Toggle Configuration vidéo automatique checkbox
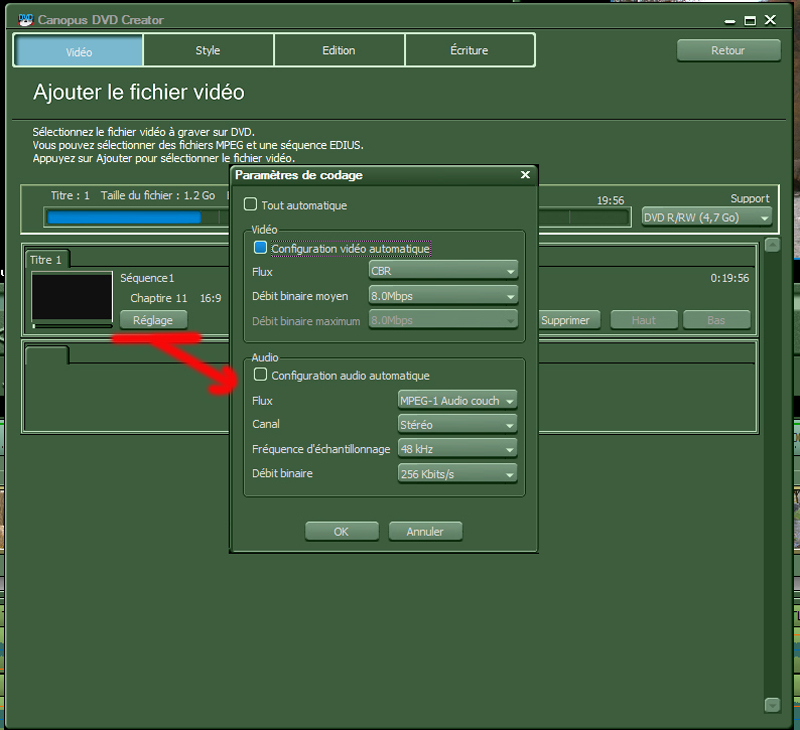This screenshot has height=730, width=800. 261,248
